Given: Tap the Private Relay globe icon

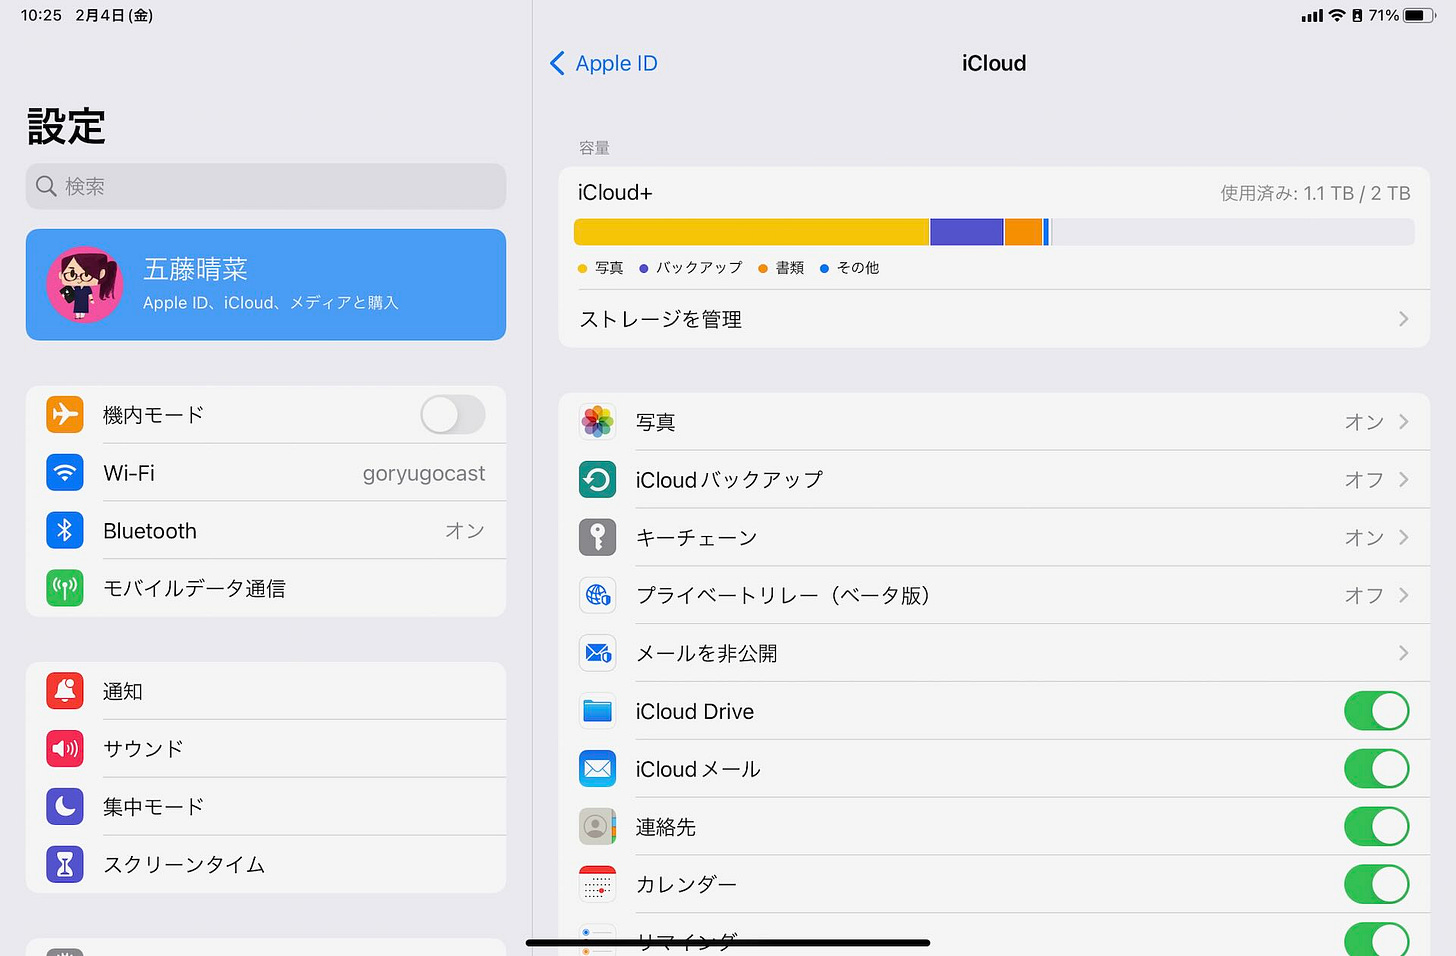Looking at the screenshot, I should click(598, 595).
